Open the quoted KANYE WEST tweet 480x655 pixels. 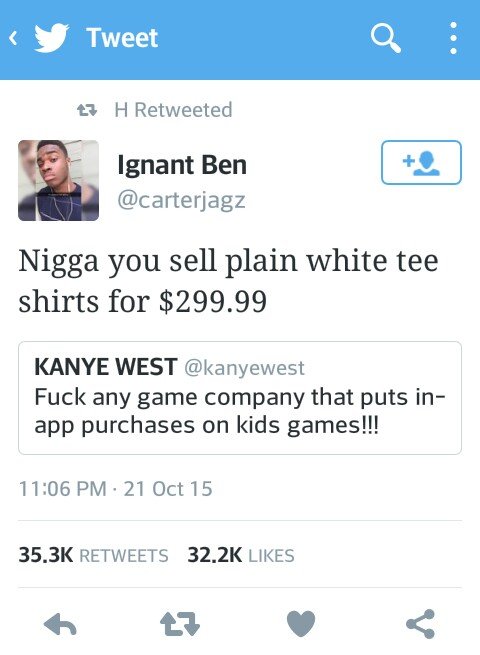(240, 398)
